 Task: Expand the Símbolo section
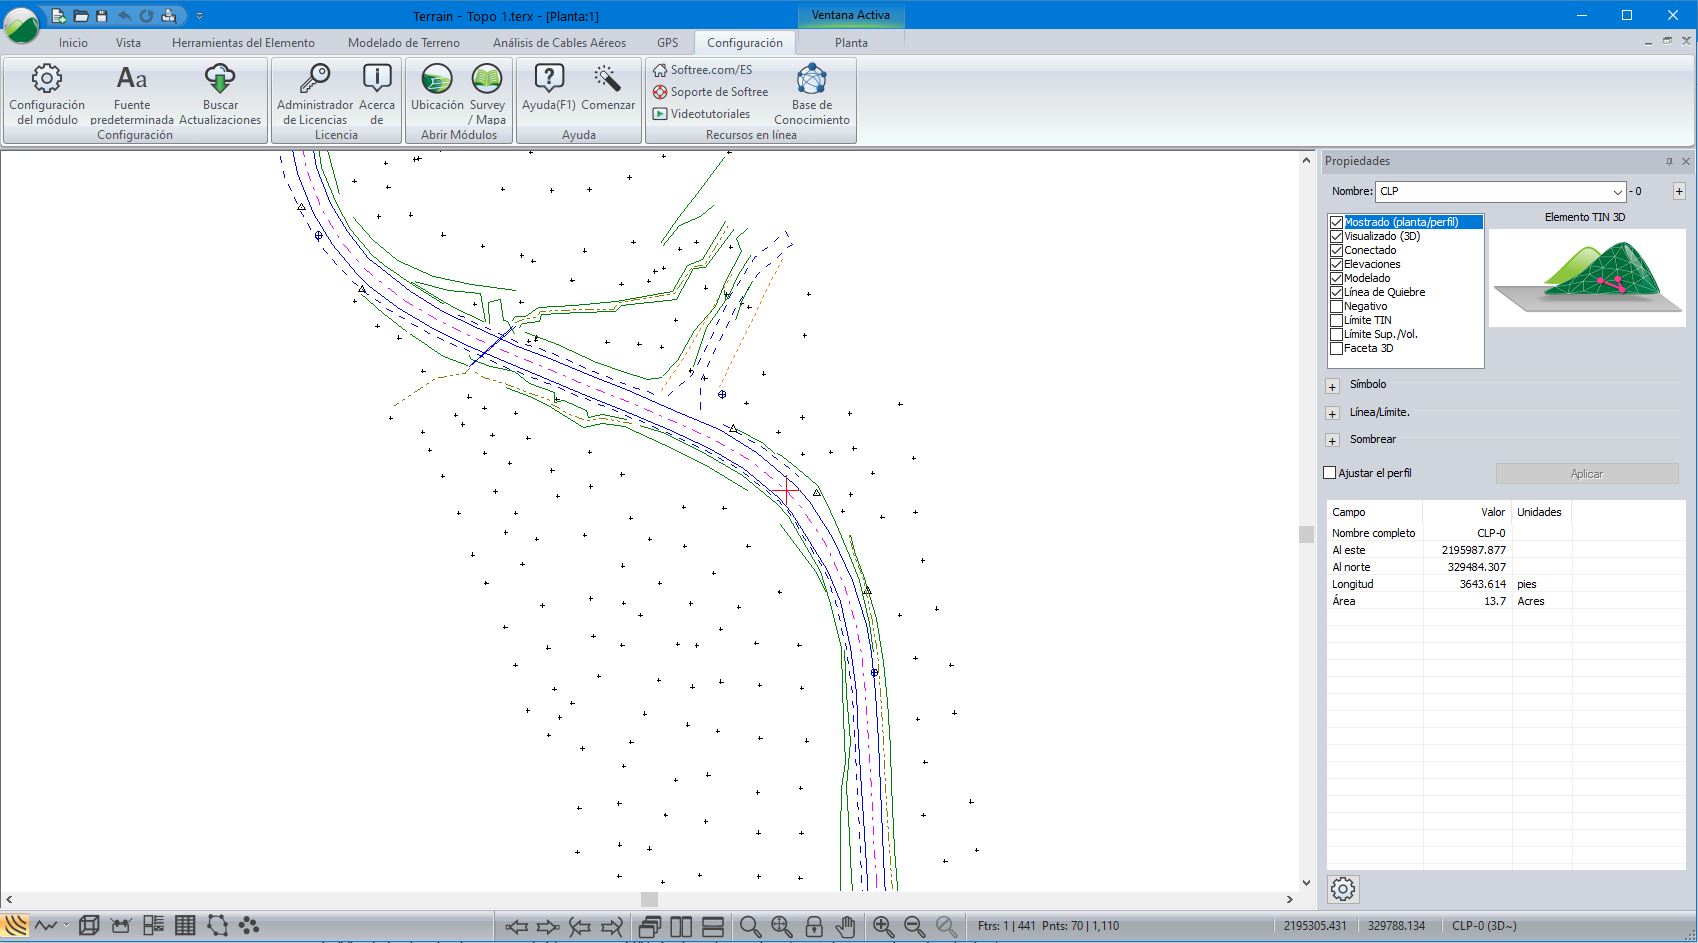pyautogui.click(x=1332, y=385)
